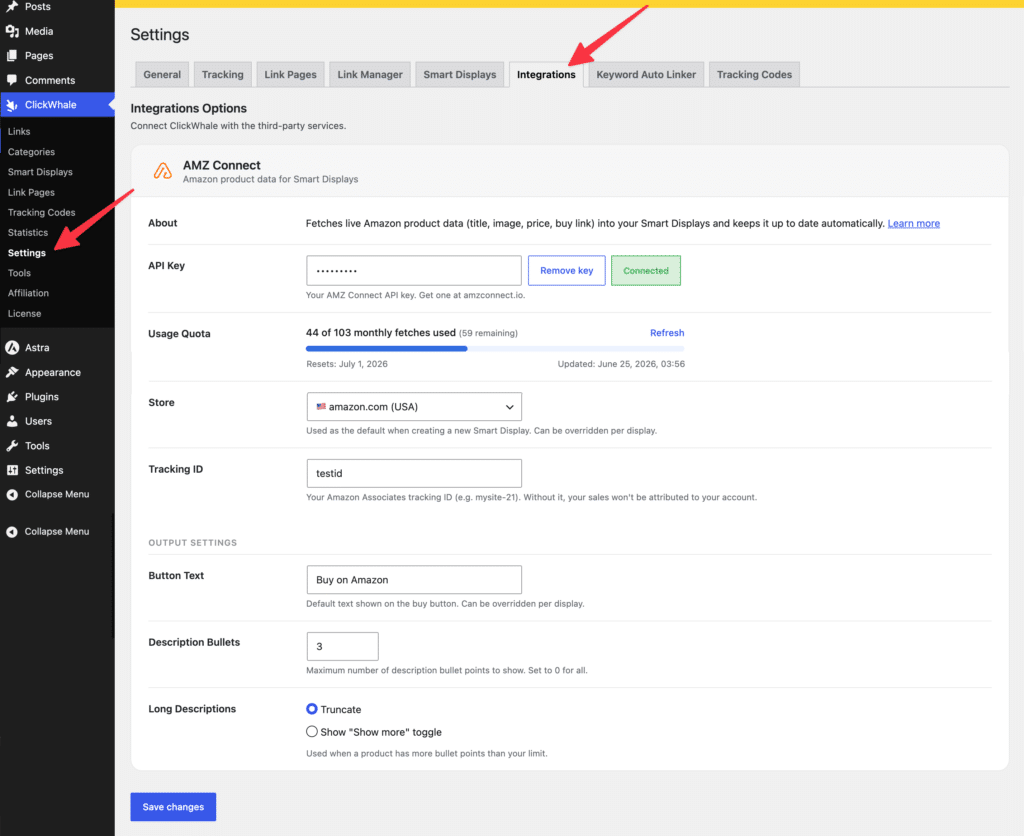
Task: Open the Learn more link
Action: pos(914,223)
